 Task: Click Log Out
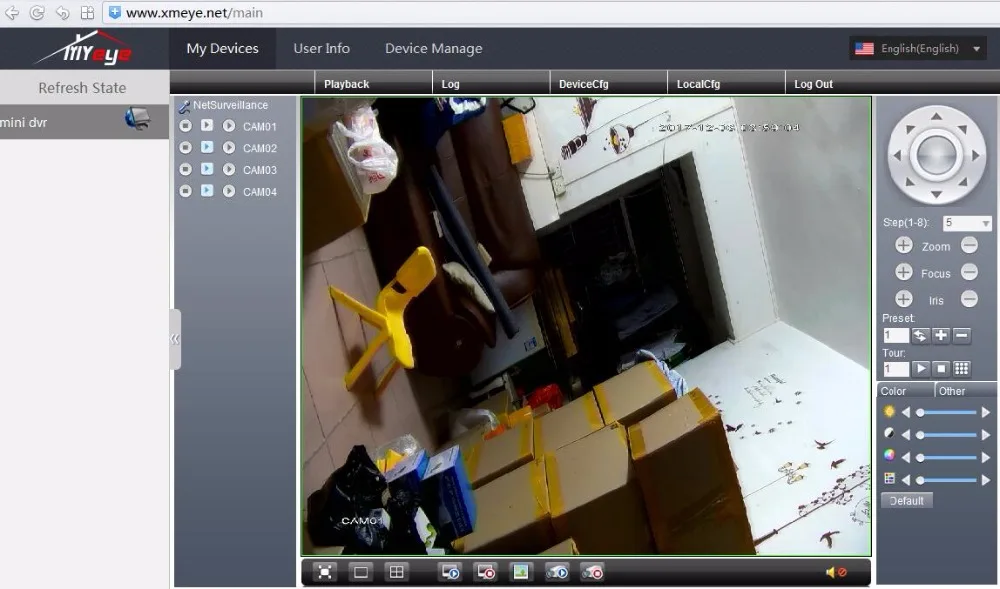click(813, 84)
